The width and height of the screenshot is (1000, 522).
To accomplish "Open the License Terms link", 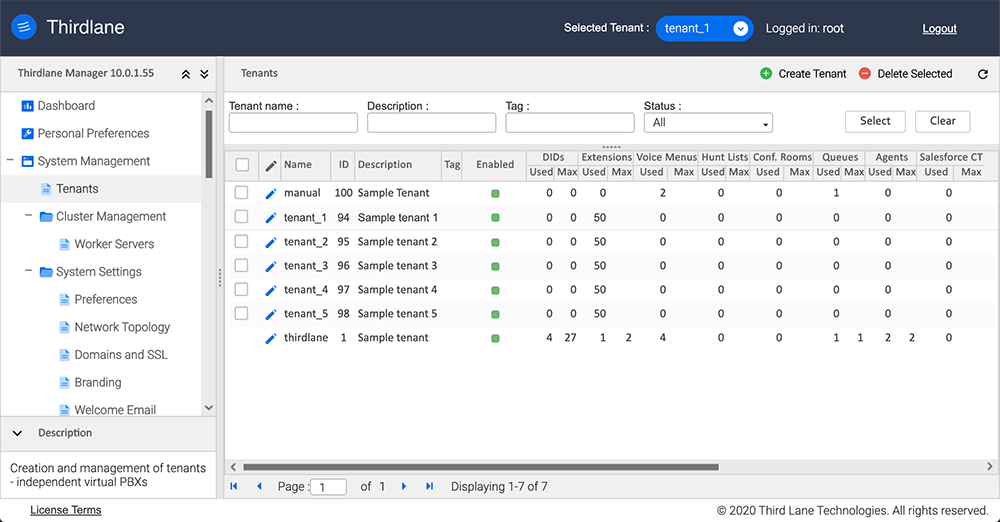I will click(66, 510).
